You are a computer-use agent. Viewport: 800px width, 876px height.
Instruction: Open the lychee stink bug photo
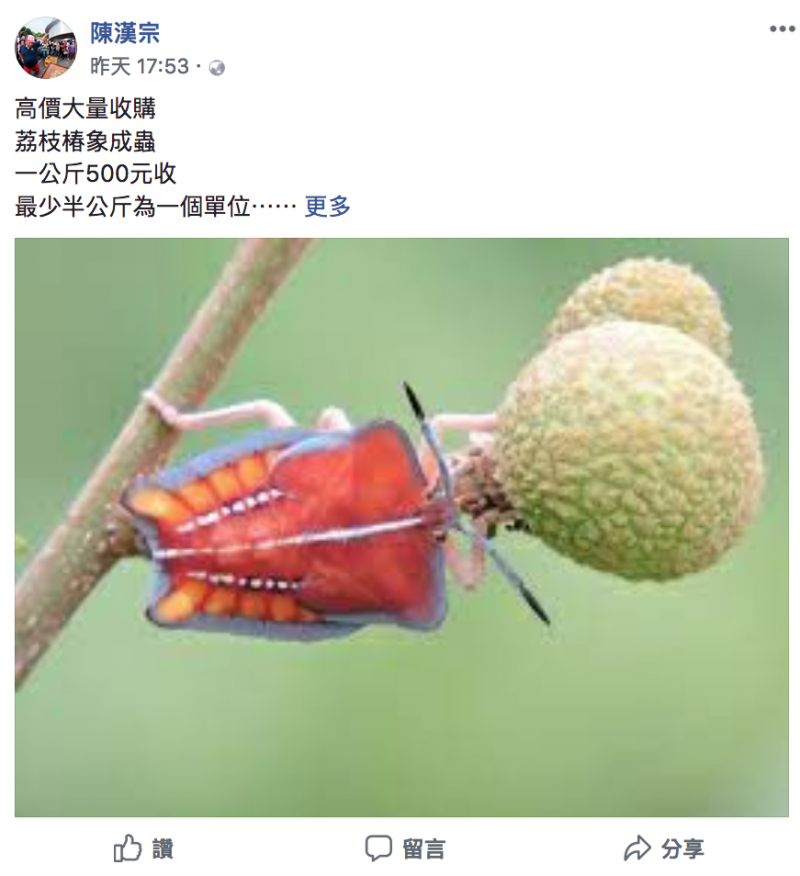[402, 527]
